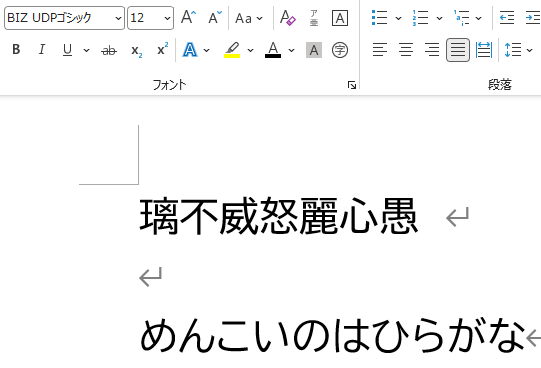Screen dimensions: 541x368
Task: Align text left
Action: pyautogui.click(x=380, y=50)
